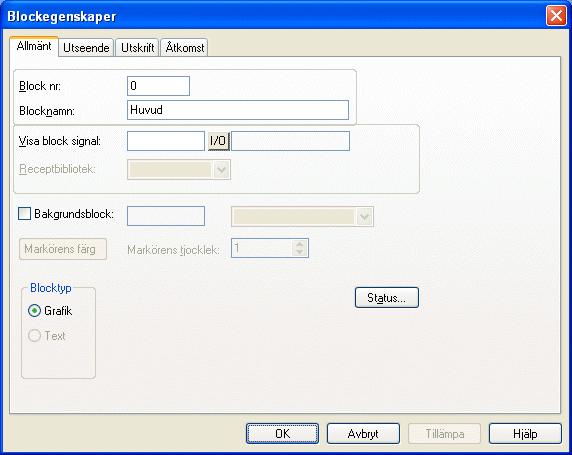Image resolution: width=572 pixels, height=455 pixels.
Task: Click the field right of I/O button
Action: click(290, 141)
